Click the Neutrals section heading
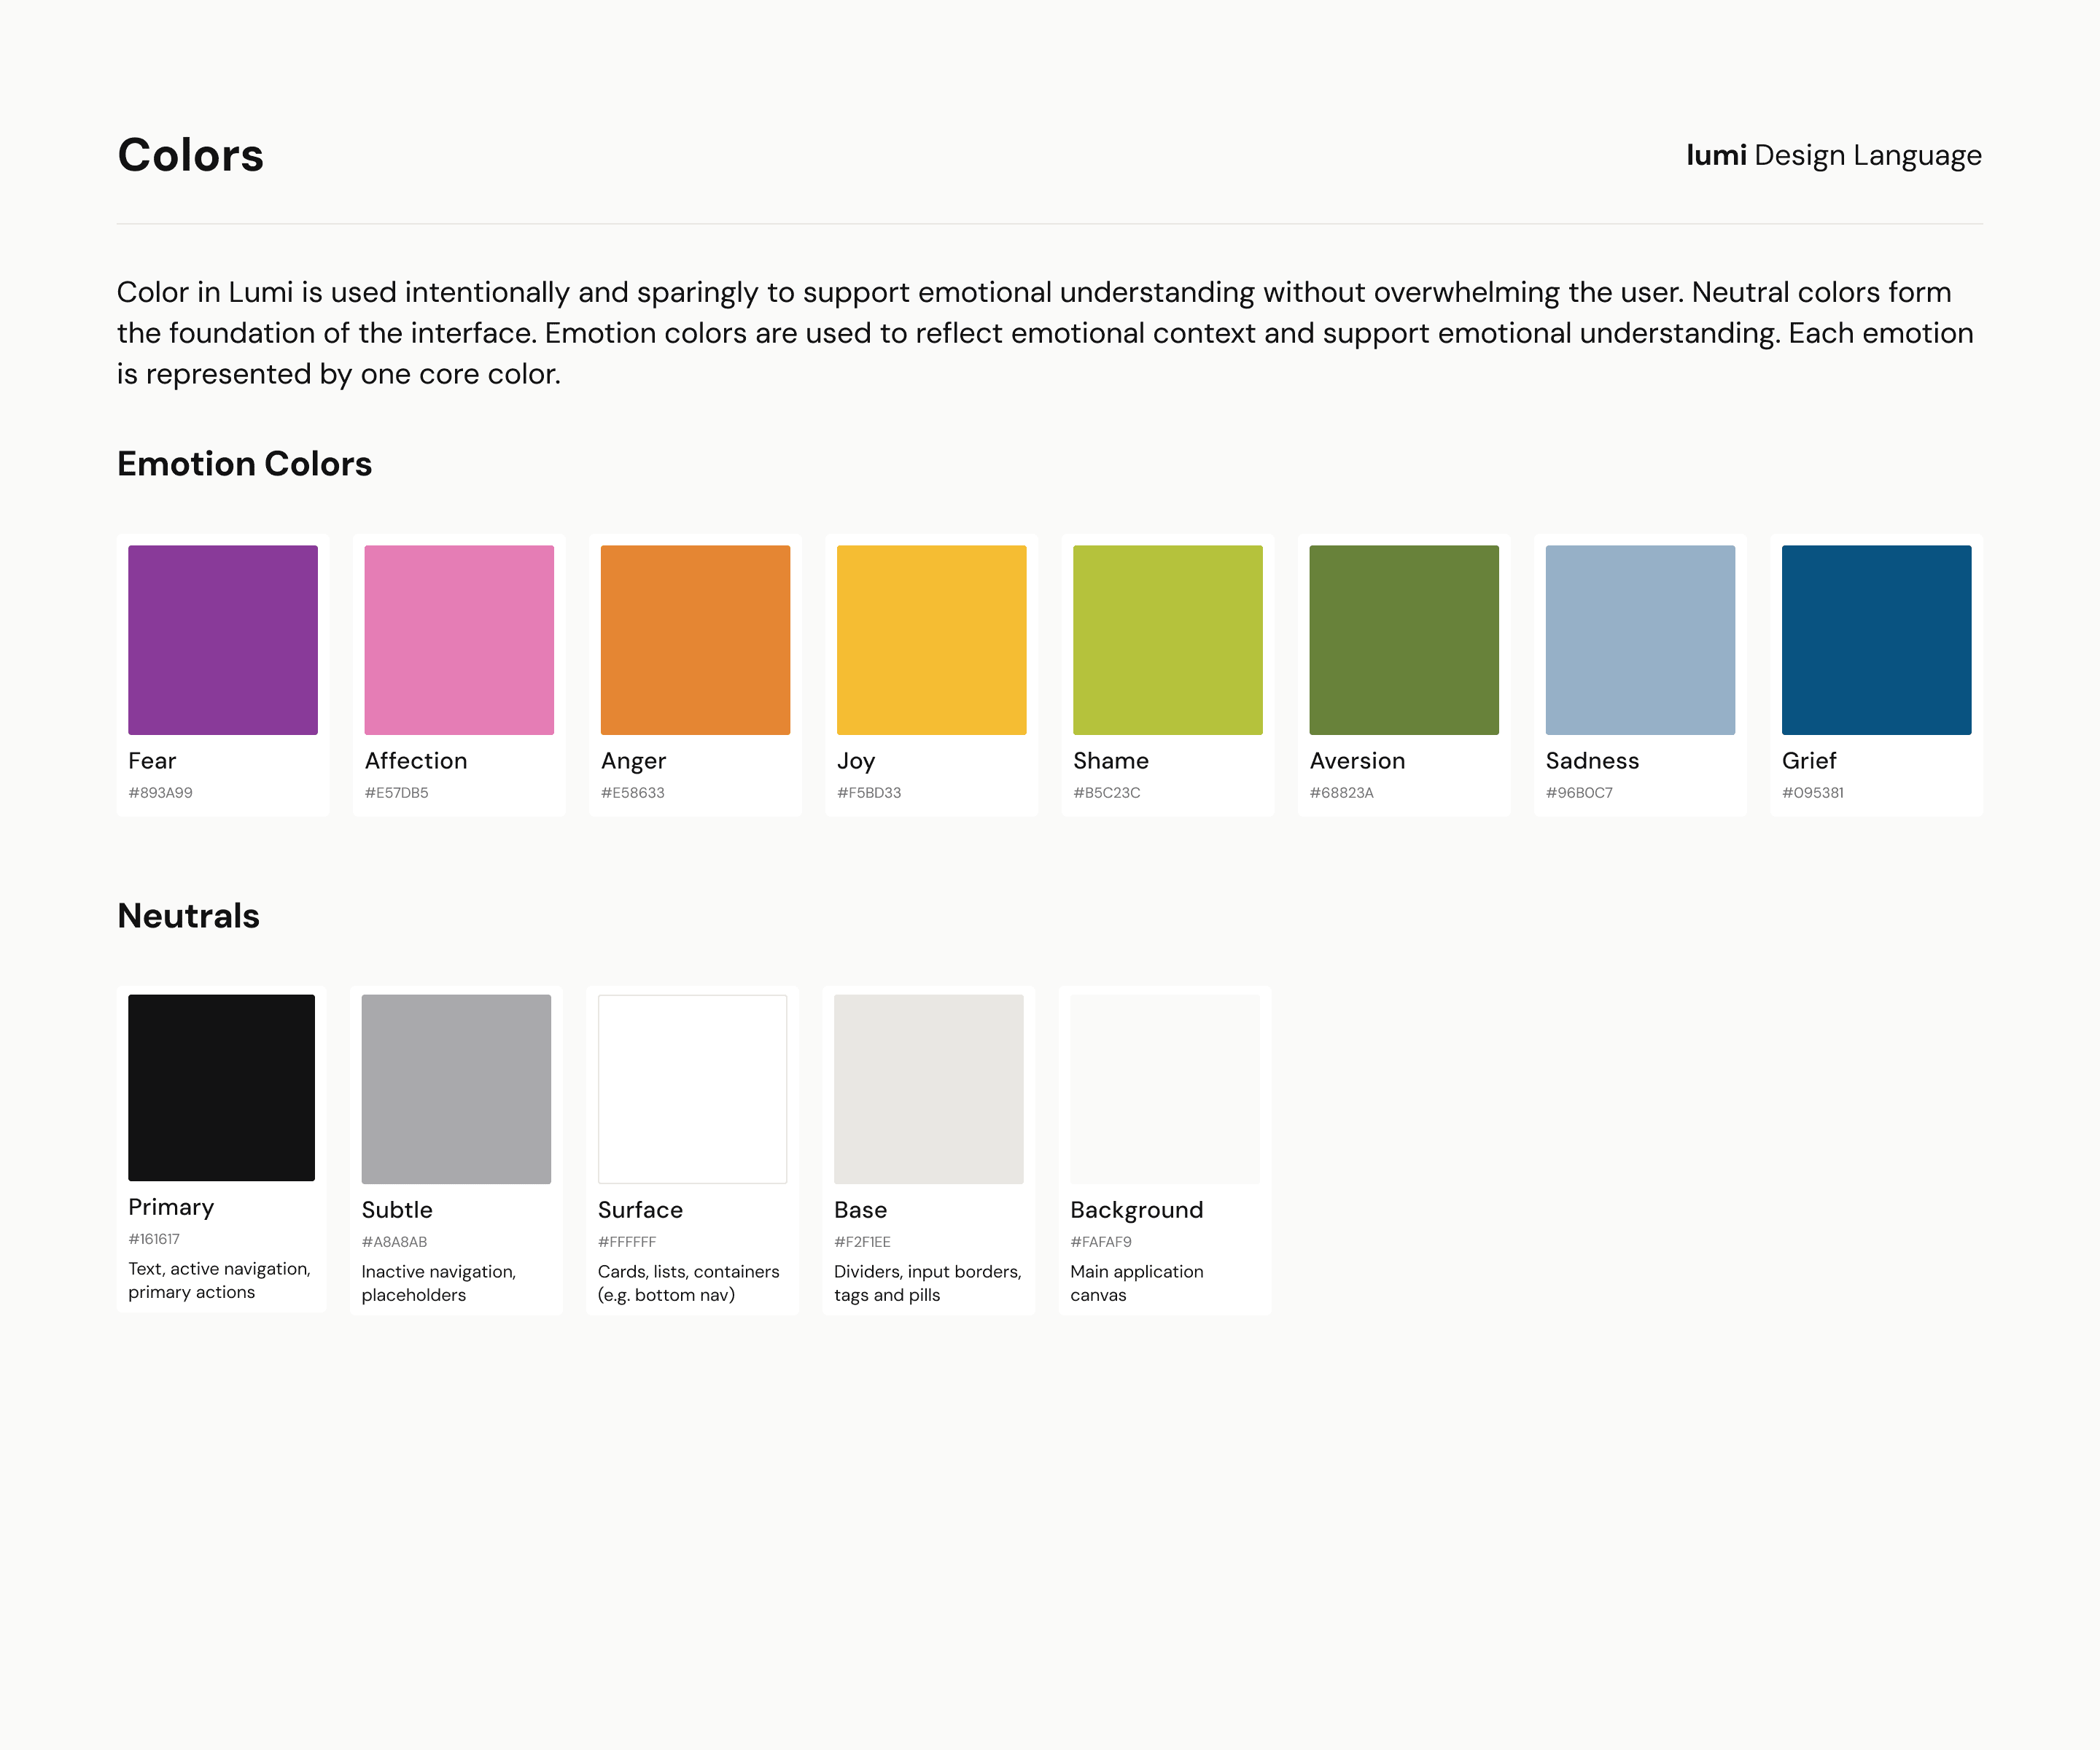 tap(188, 915)
